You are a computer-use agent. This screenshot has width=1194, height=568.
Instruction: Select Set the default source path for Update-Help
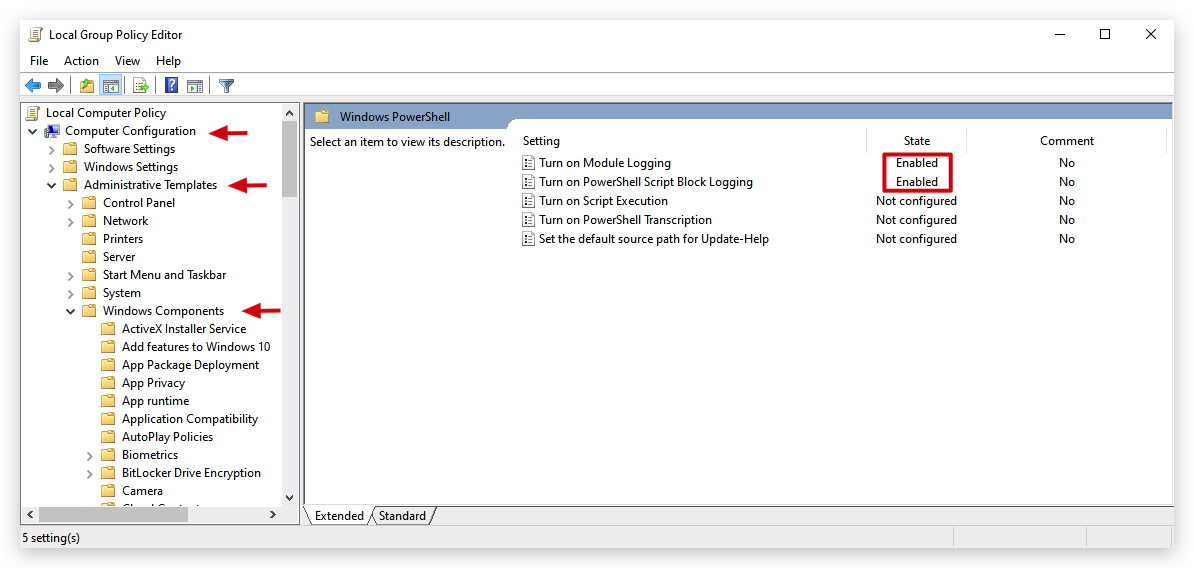click(654, 239)
